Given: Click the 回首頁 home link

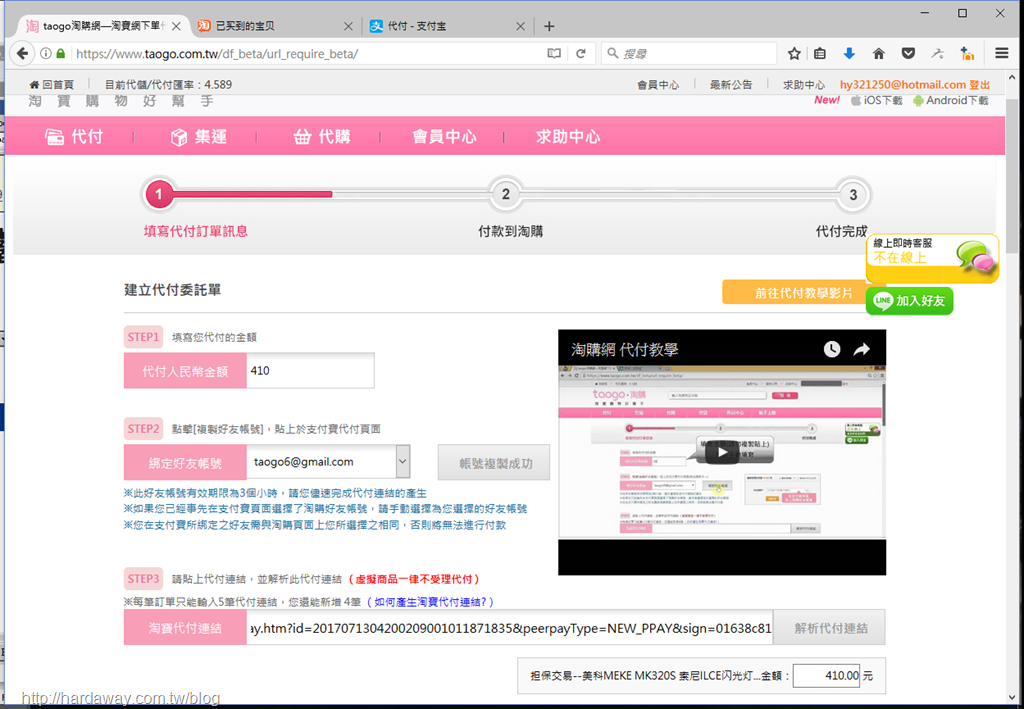Looking at the screenshot, I should point(52,84).
